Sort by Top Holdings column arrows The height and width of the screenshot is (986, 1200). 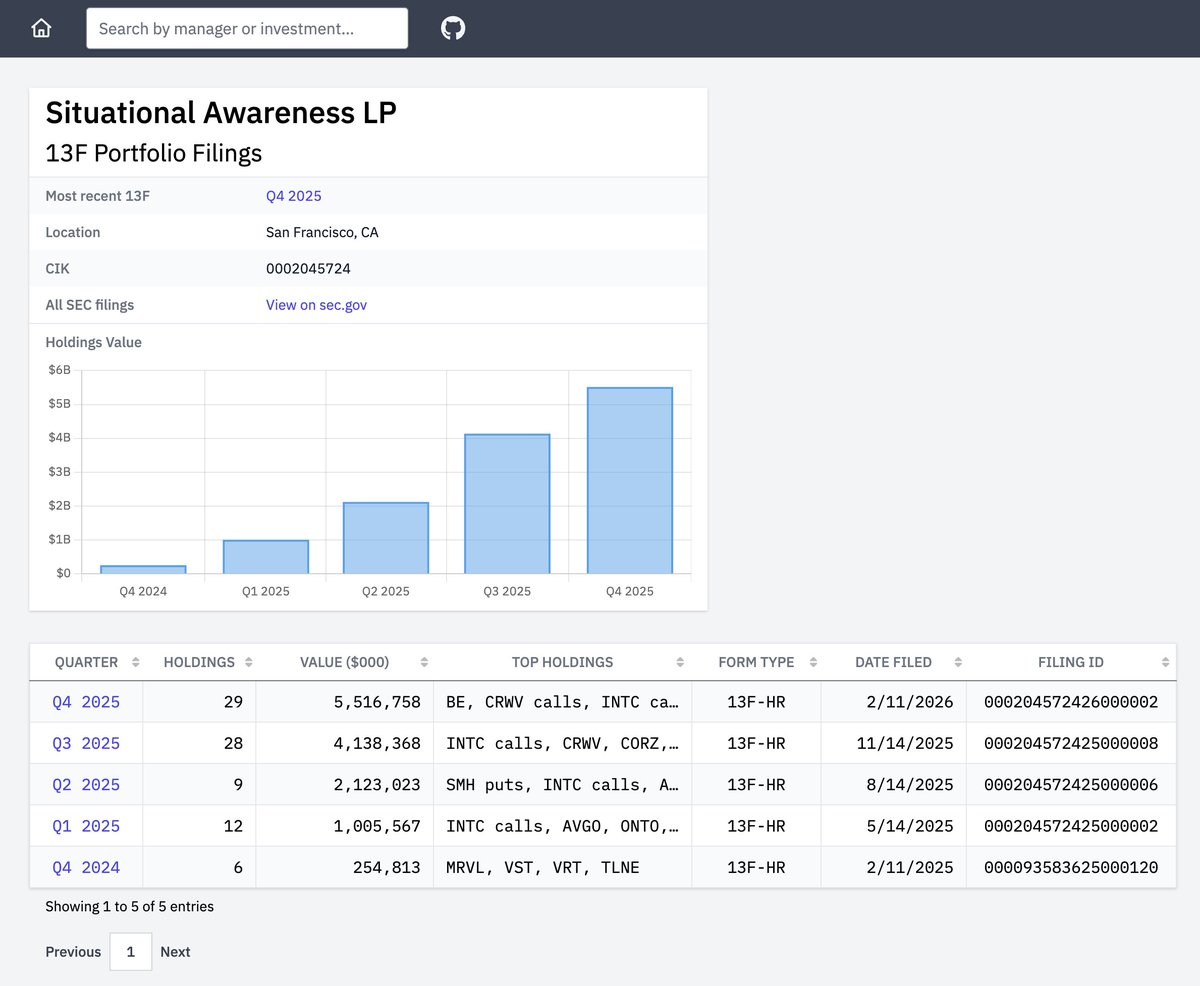click(680, 662)
